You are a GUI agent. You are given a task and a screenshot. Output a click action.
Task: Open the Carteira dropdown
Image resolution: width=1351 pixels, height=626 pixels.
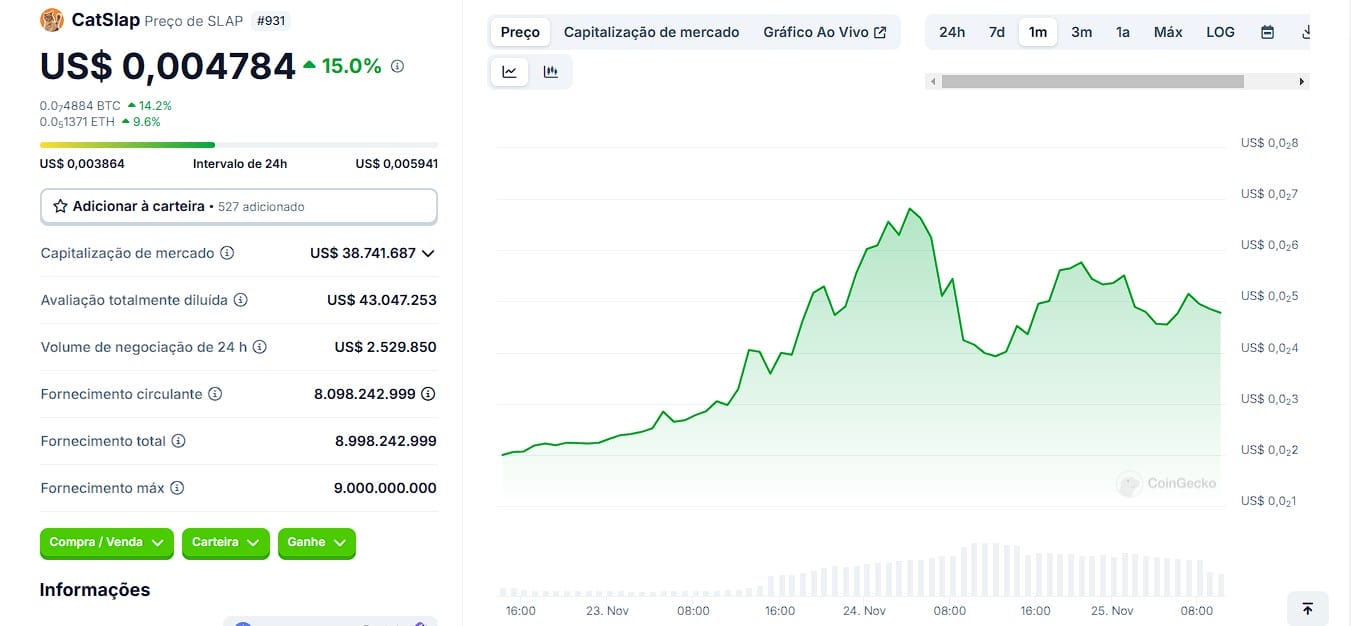225,542
